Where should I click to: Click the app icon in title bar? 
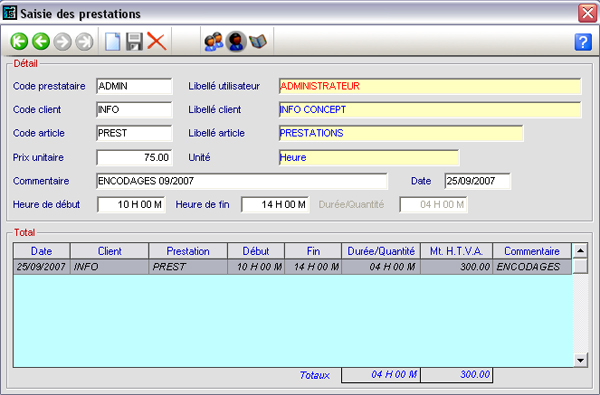(10, 13)
